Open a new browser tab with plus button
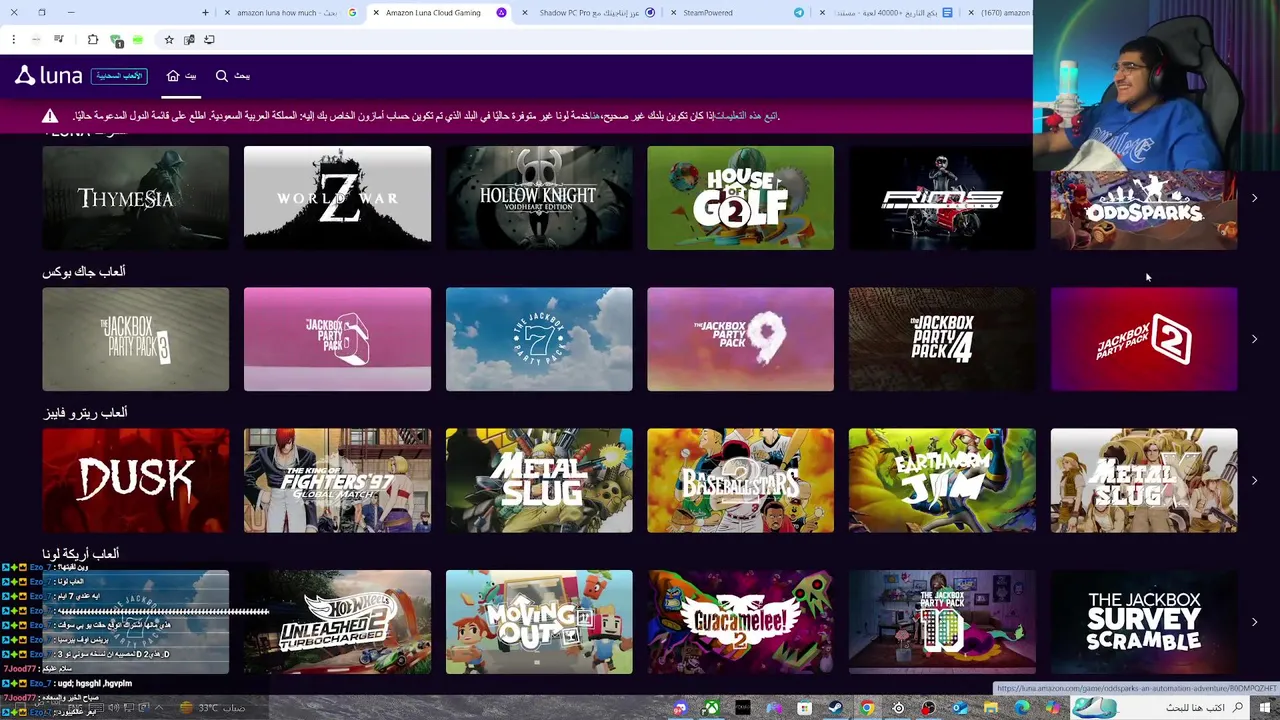 pyautogui.click(x=205, y=13)
